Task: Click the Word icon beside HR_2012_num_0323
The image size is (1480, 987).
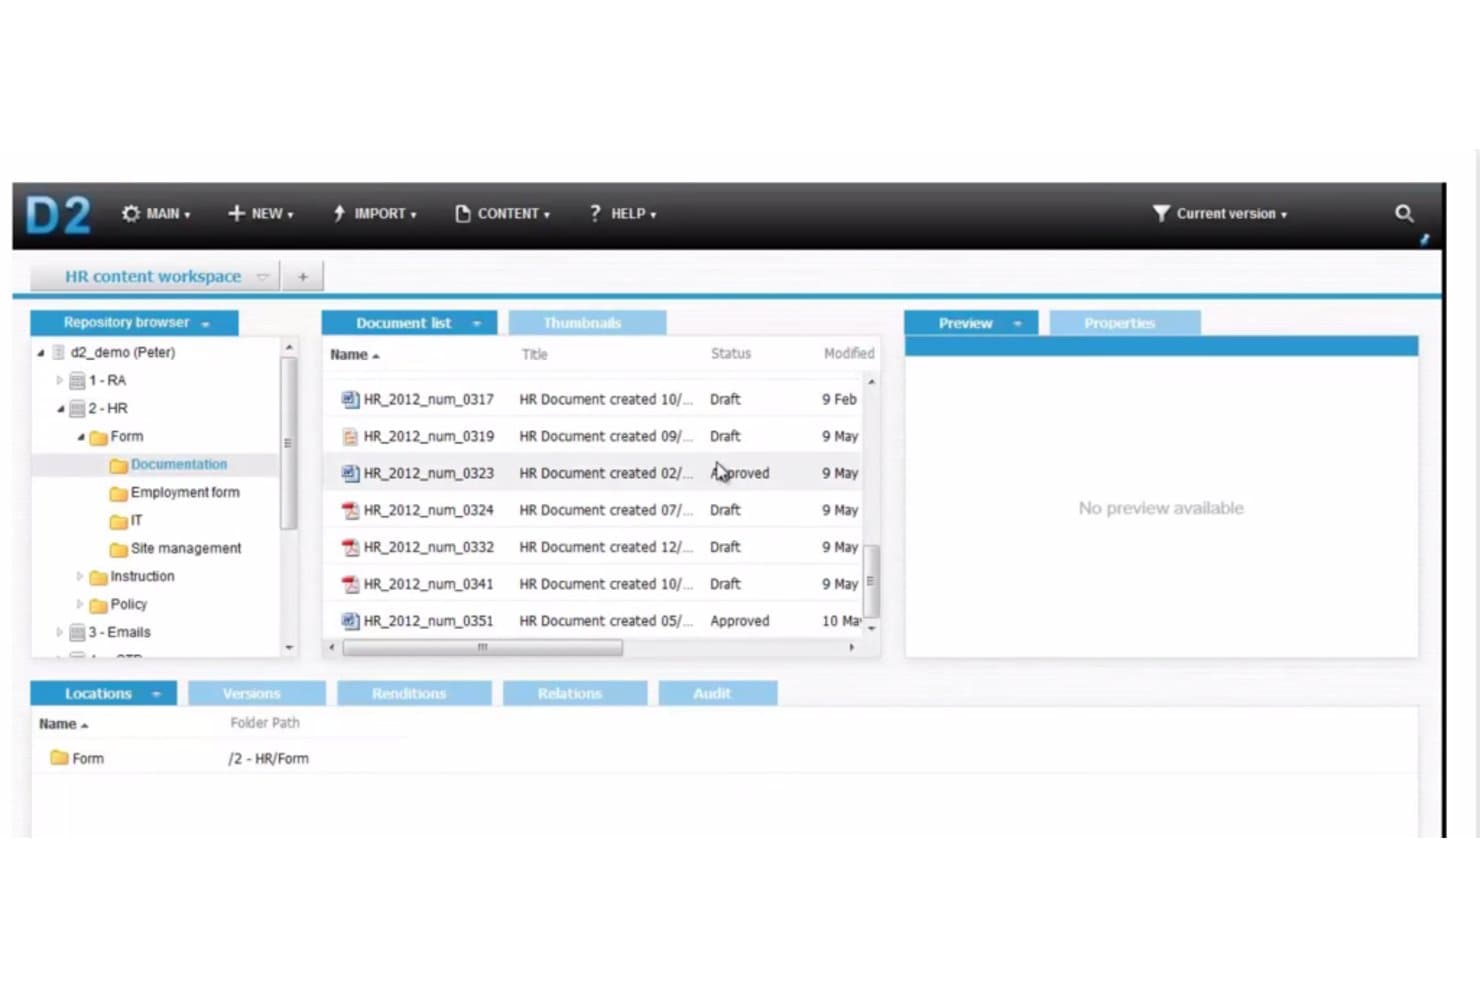Action: [x=350, y=473]
